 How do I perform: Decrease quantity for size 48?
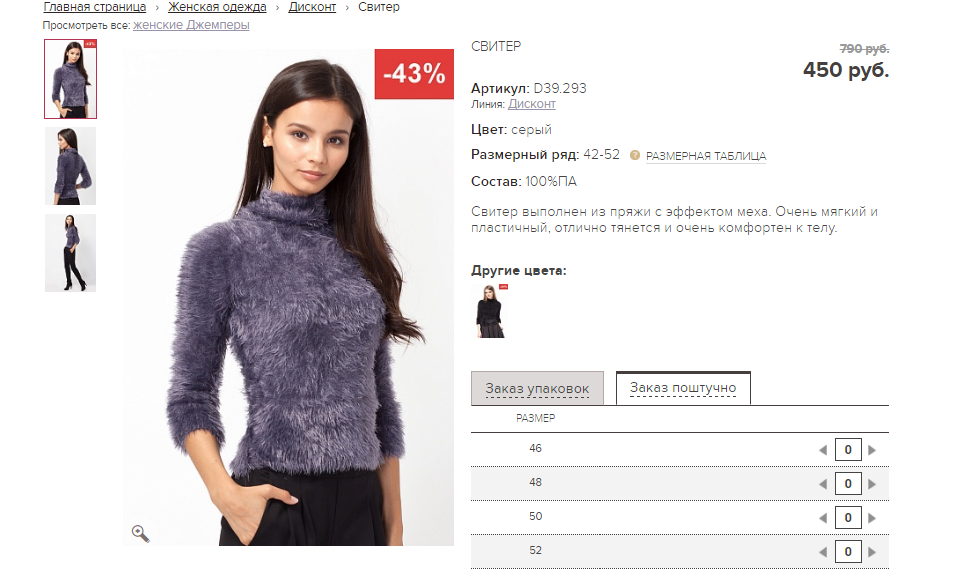click(x=823, y=484)
